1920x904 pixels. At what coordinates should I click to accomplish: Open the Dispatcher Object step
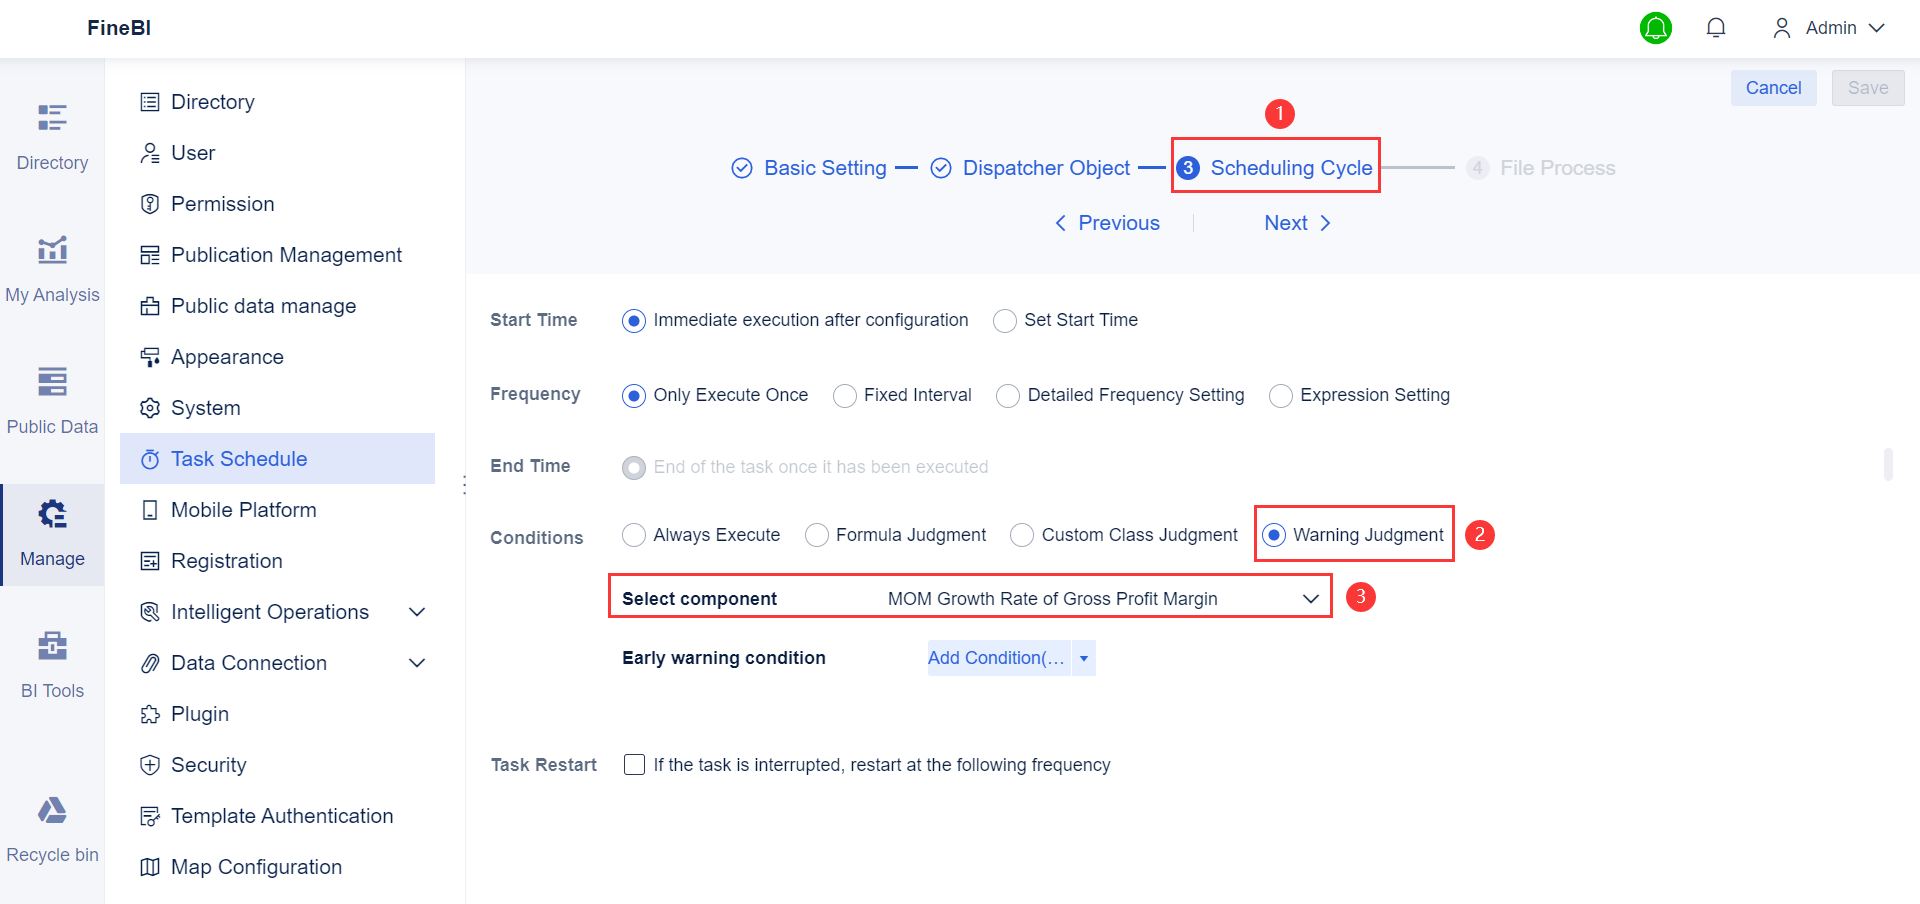(1046, 167)
